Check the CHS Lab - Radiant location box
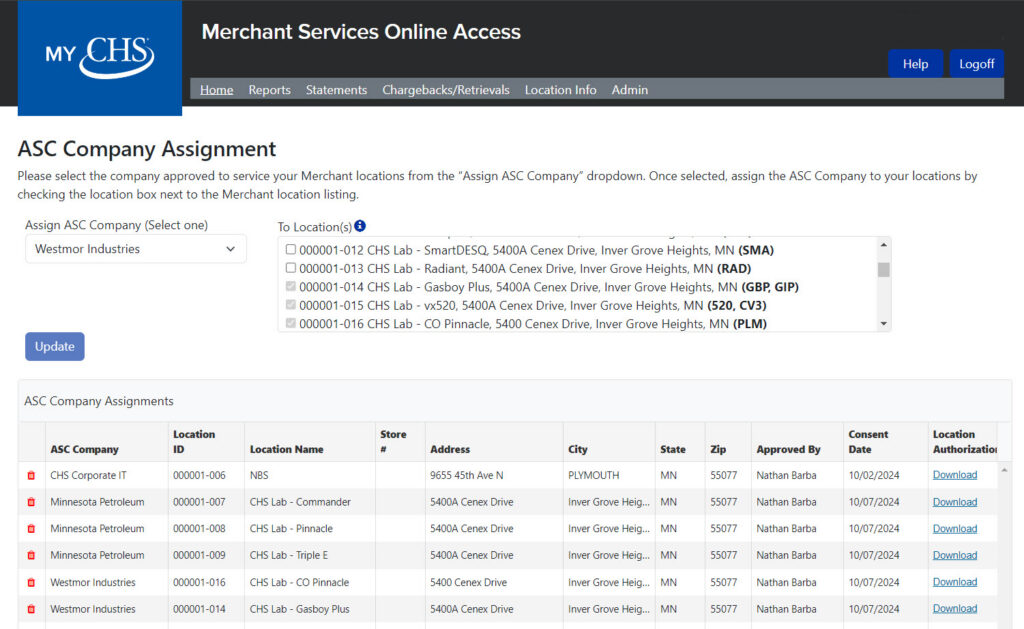 tap(291, 268)
